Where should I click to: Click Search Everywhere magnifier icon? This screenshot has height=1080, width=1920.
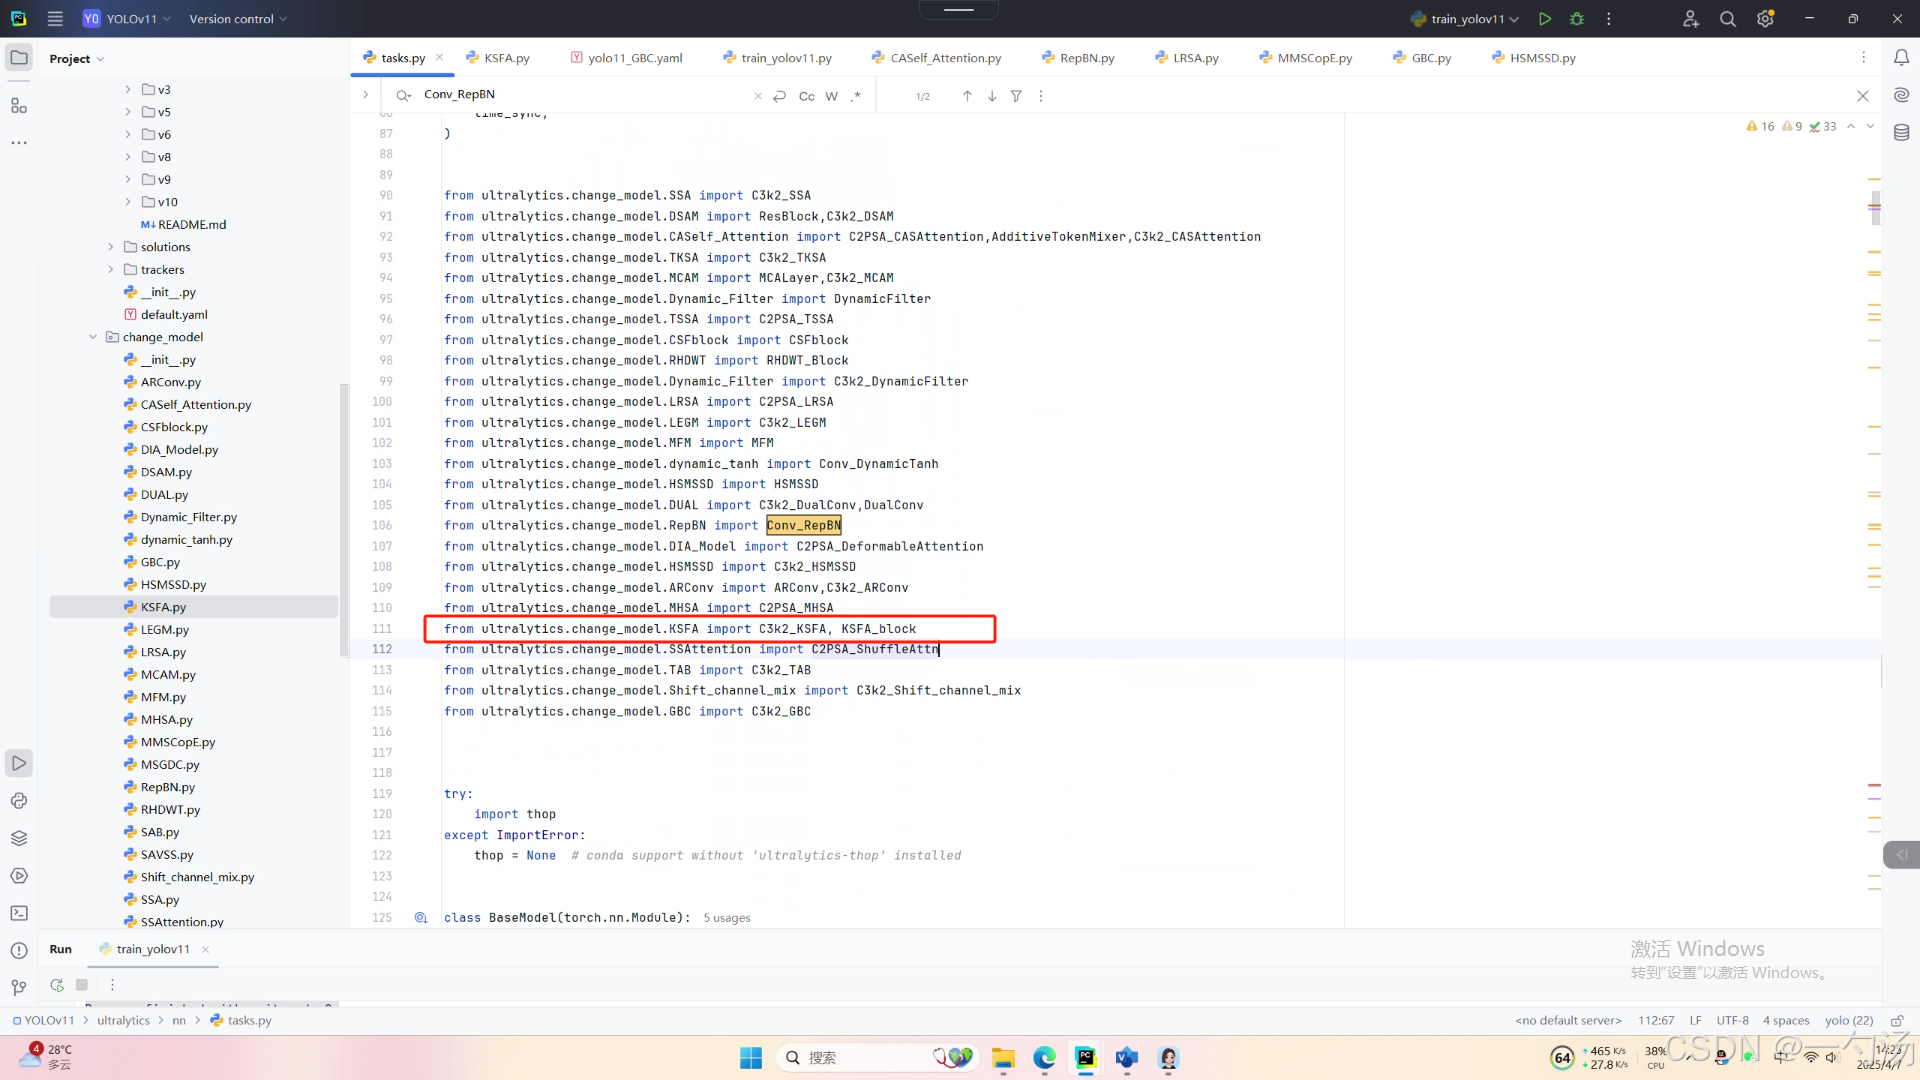[1727, 19]
